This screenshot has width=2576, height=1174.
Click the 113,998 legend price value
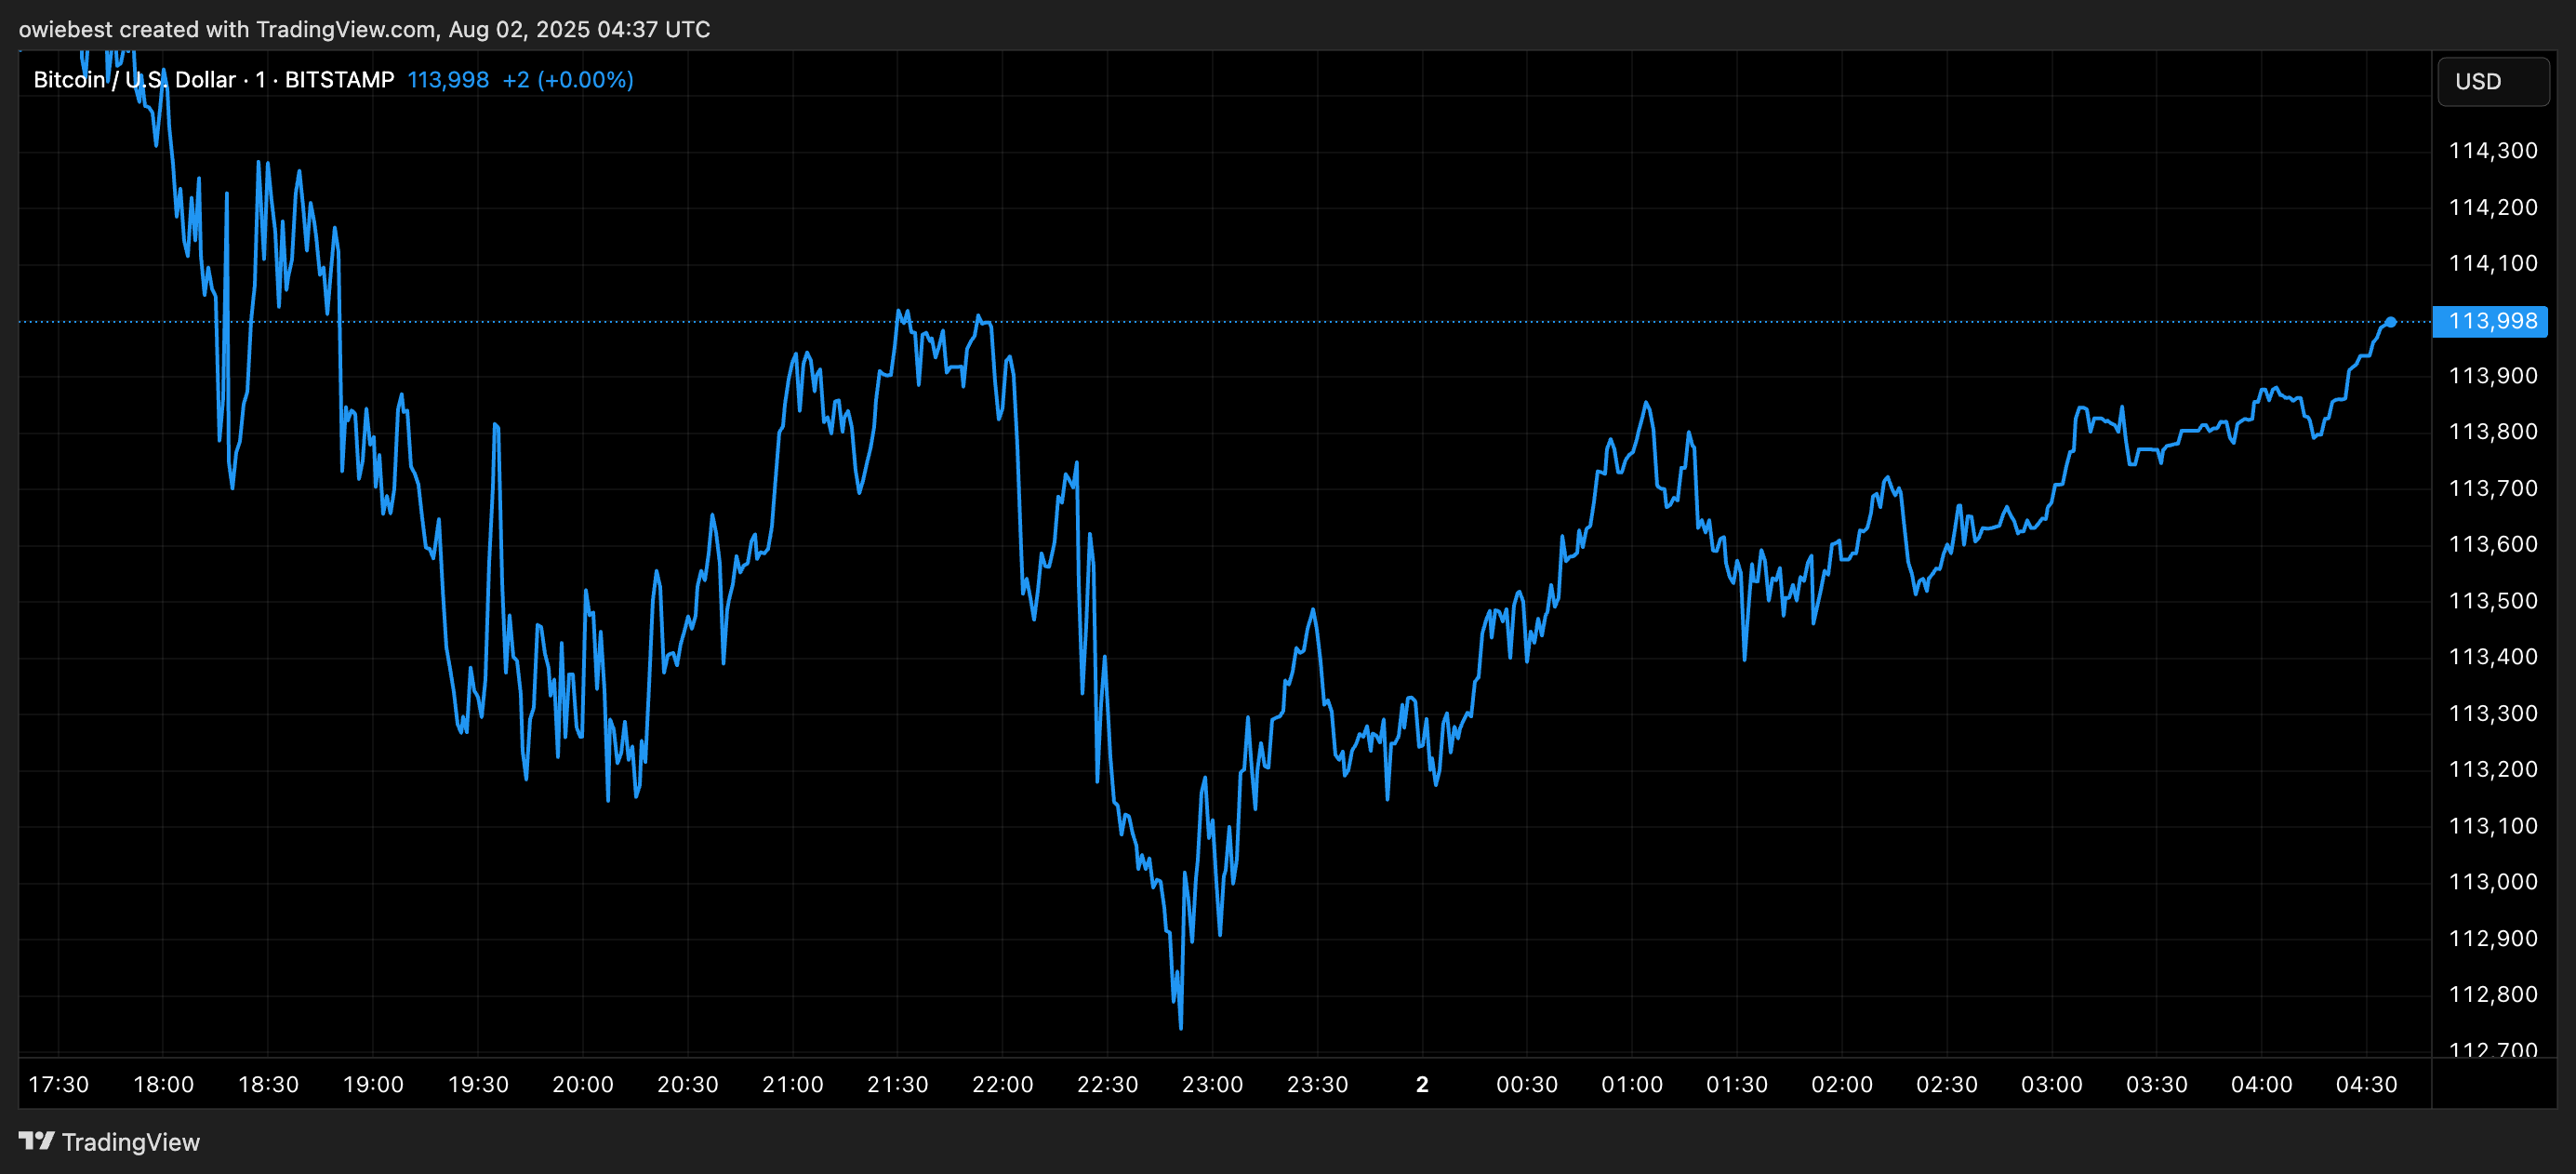tap(448, 80)
